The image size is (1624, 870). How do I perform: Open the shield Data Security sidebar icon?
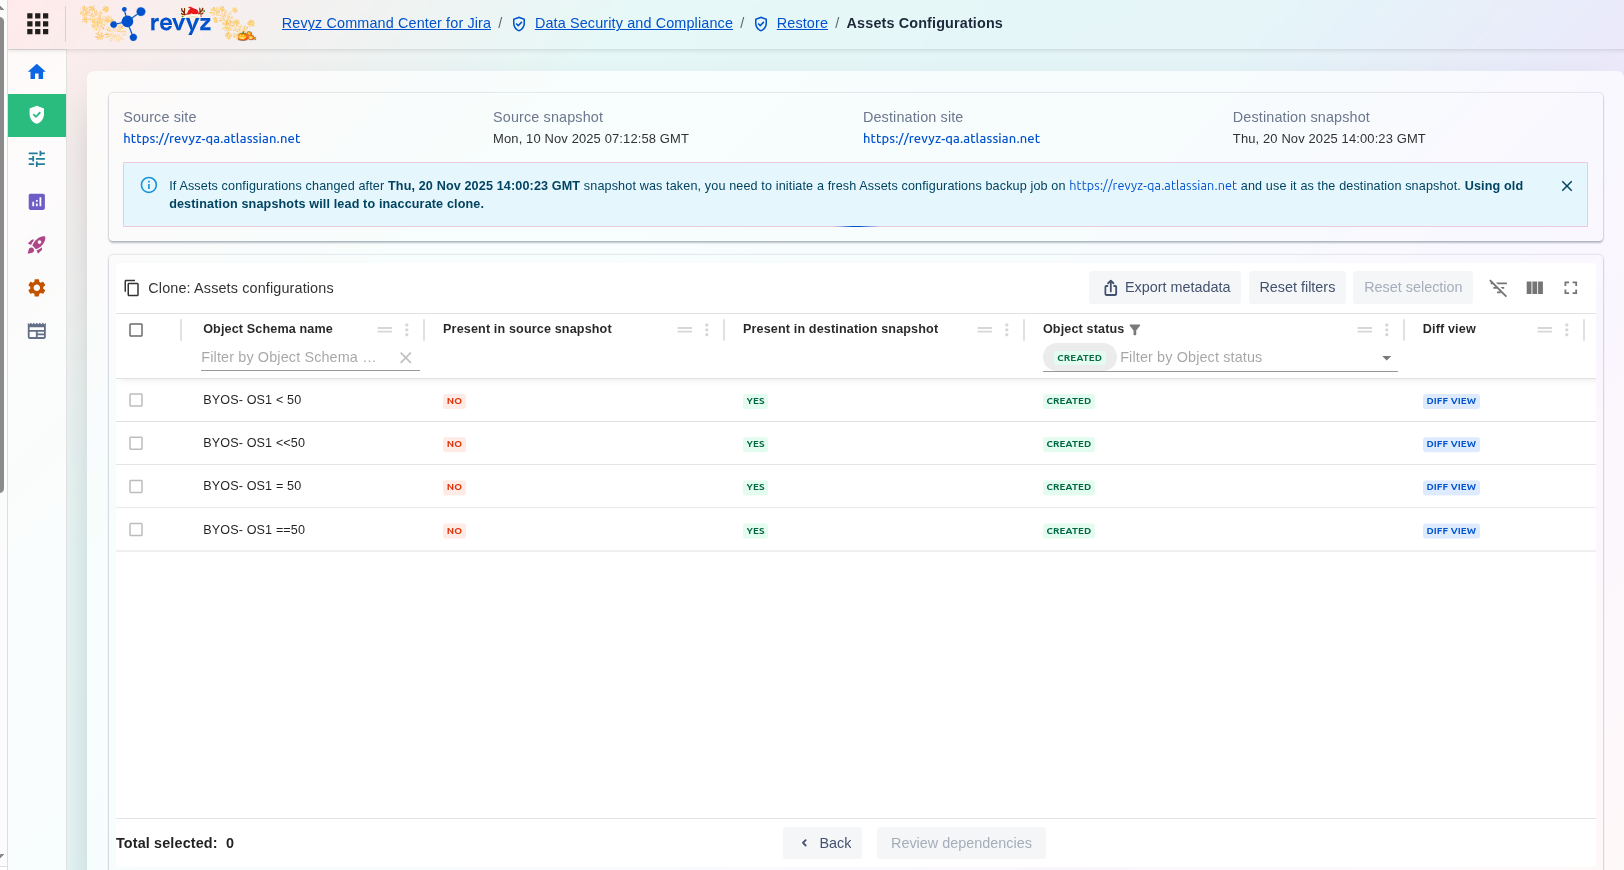(x=37, y=115)
